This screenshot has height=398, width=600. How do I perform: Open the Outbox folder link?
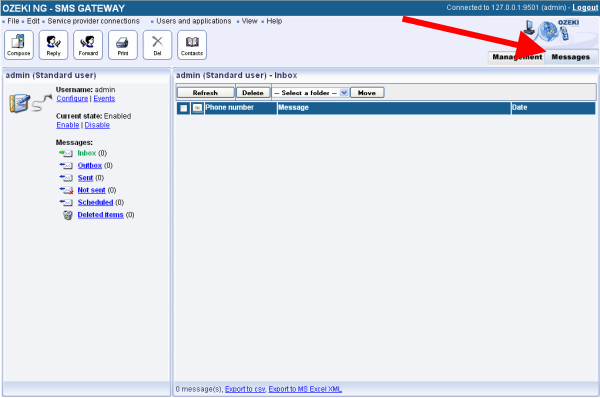pos(90,166)
